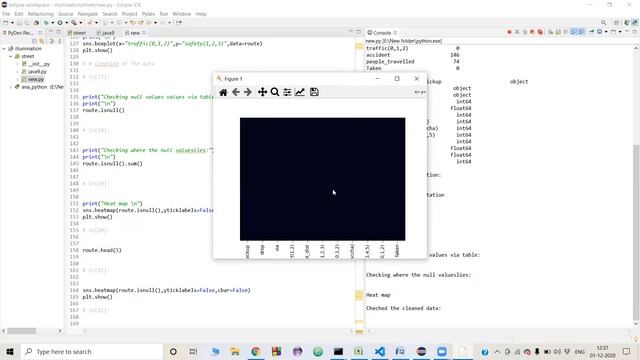Click the Debug bug icon in toolbar

pyautogui.click(x=46, y=23)
